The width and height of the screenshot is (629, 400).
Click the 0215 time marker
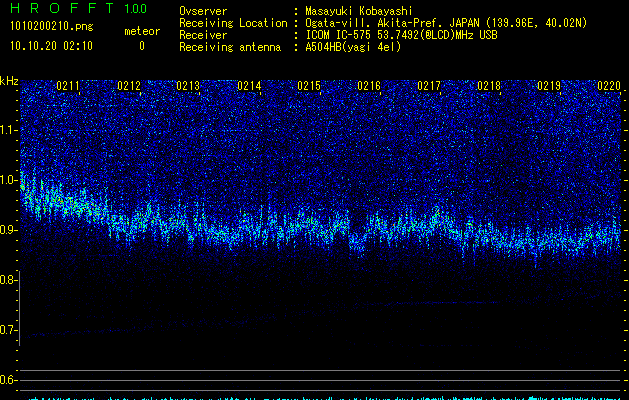(x=309, y=86)
